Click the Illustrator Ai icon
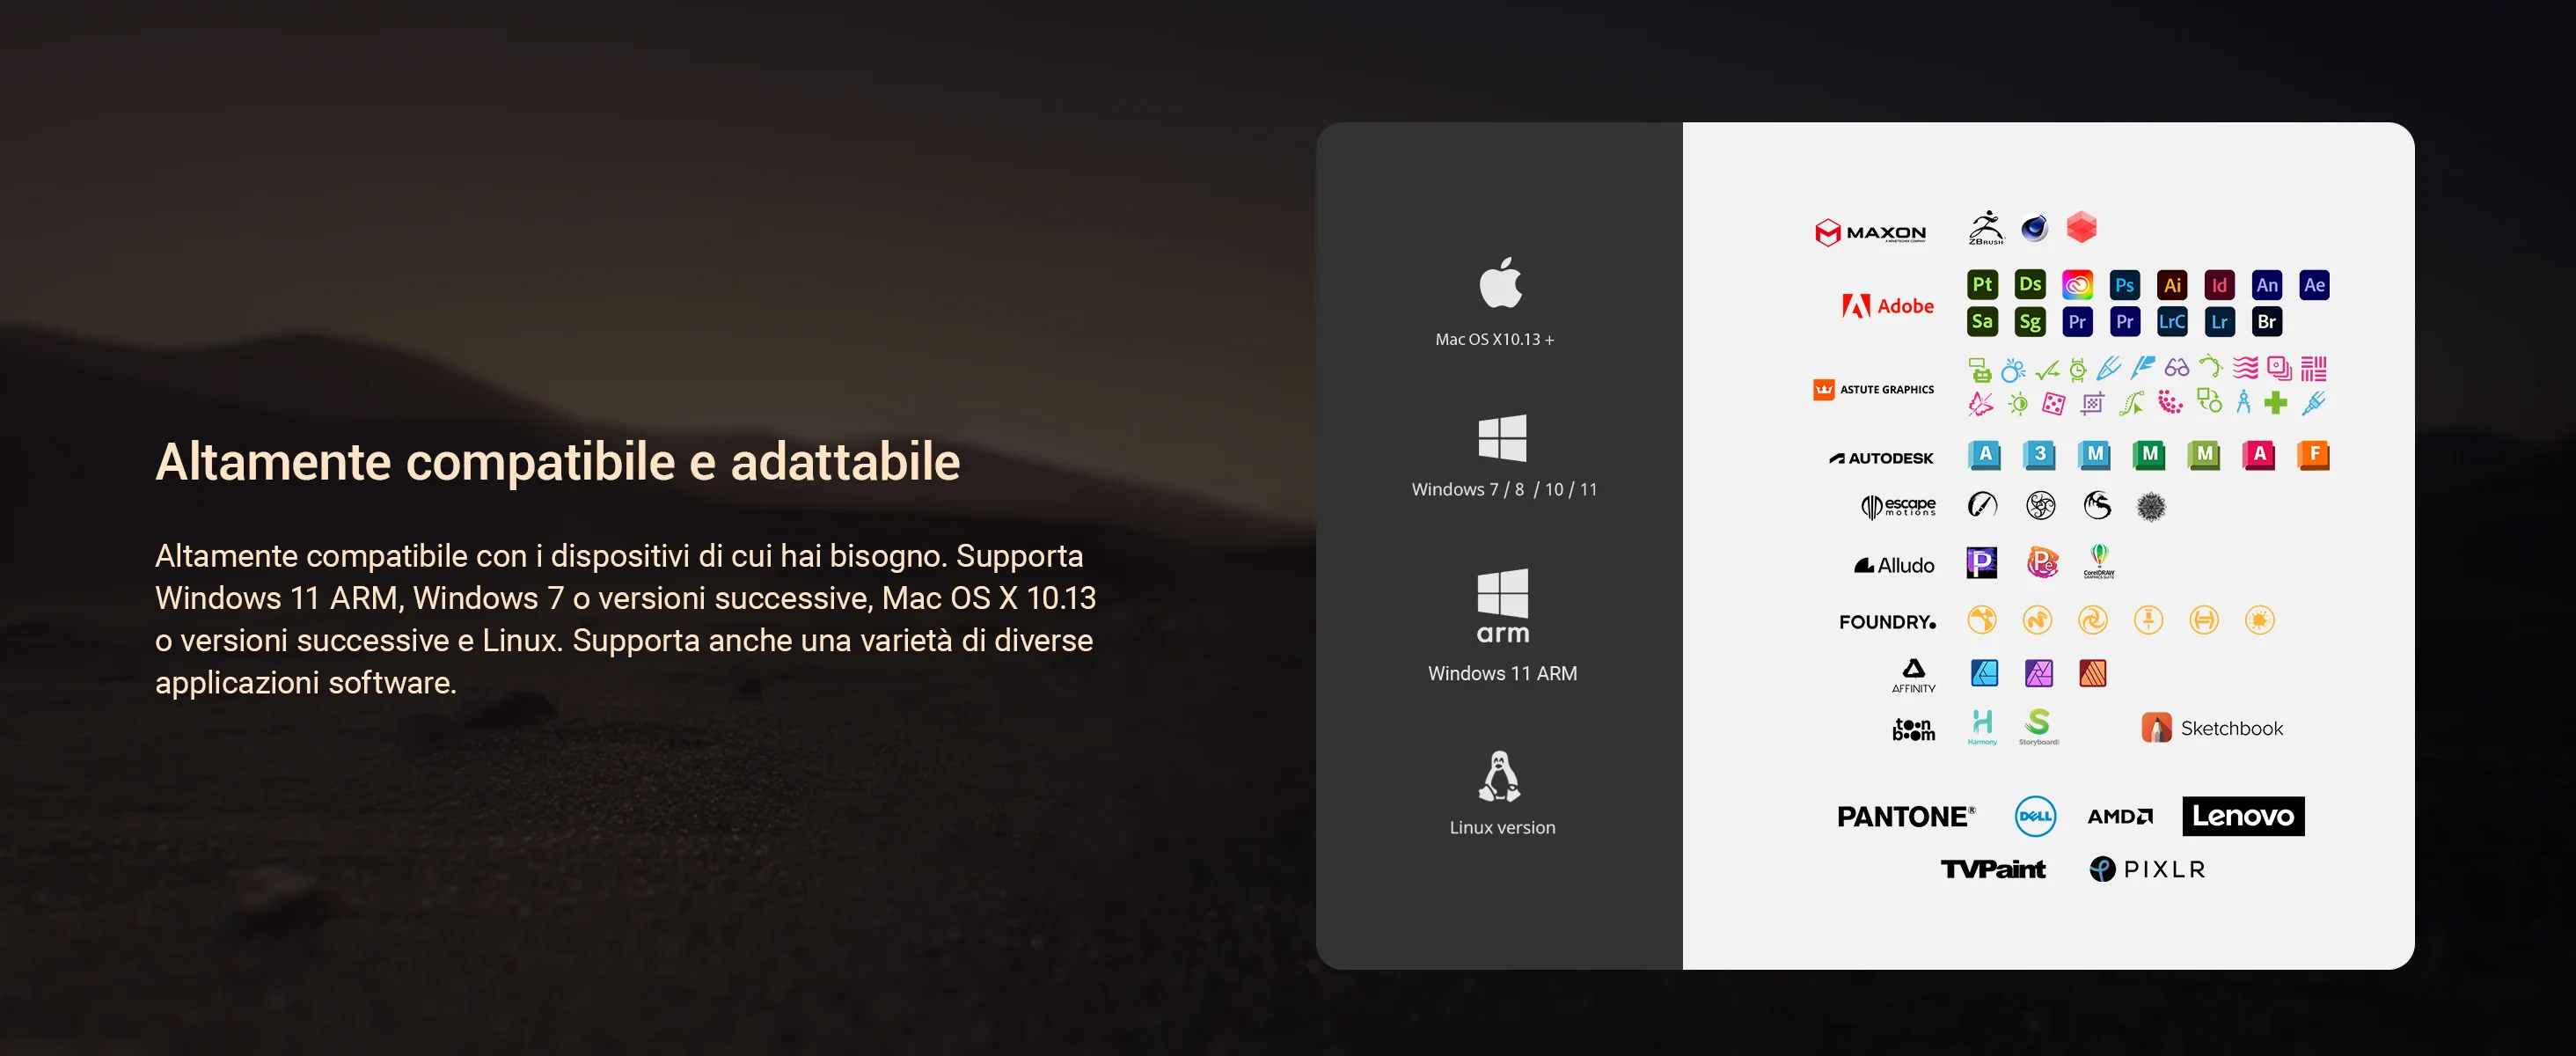 (x=2172, y=285)
